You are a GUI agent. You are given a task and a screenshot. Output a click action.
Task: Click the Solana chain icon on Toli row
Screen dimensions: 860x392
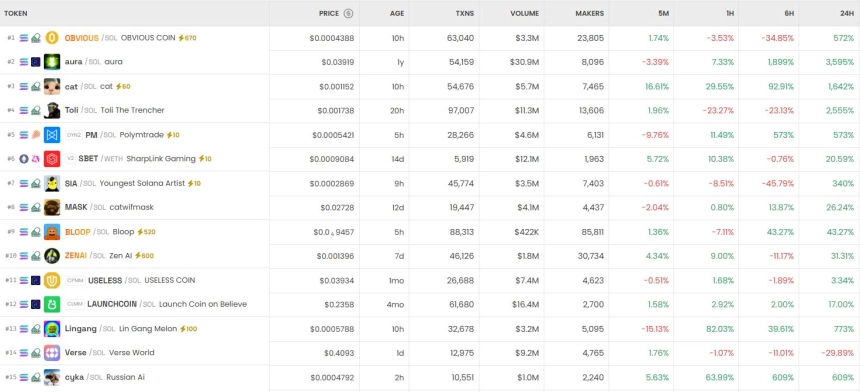(x=24, y=110)
